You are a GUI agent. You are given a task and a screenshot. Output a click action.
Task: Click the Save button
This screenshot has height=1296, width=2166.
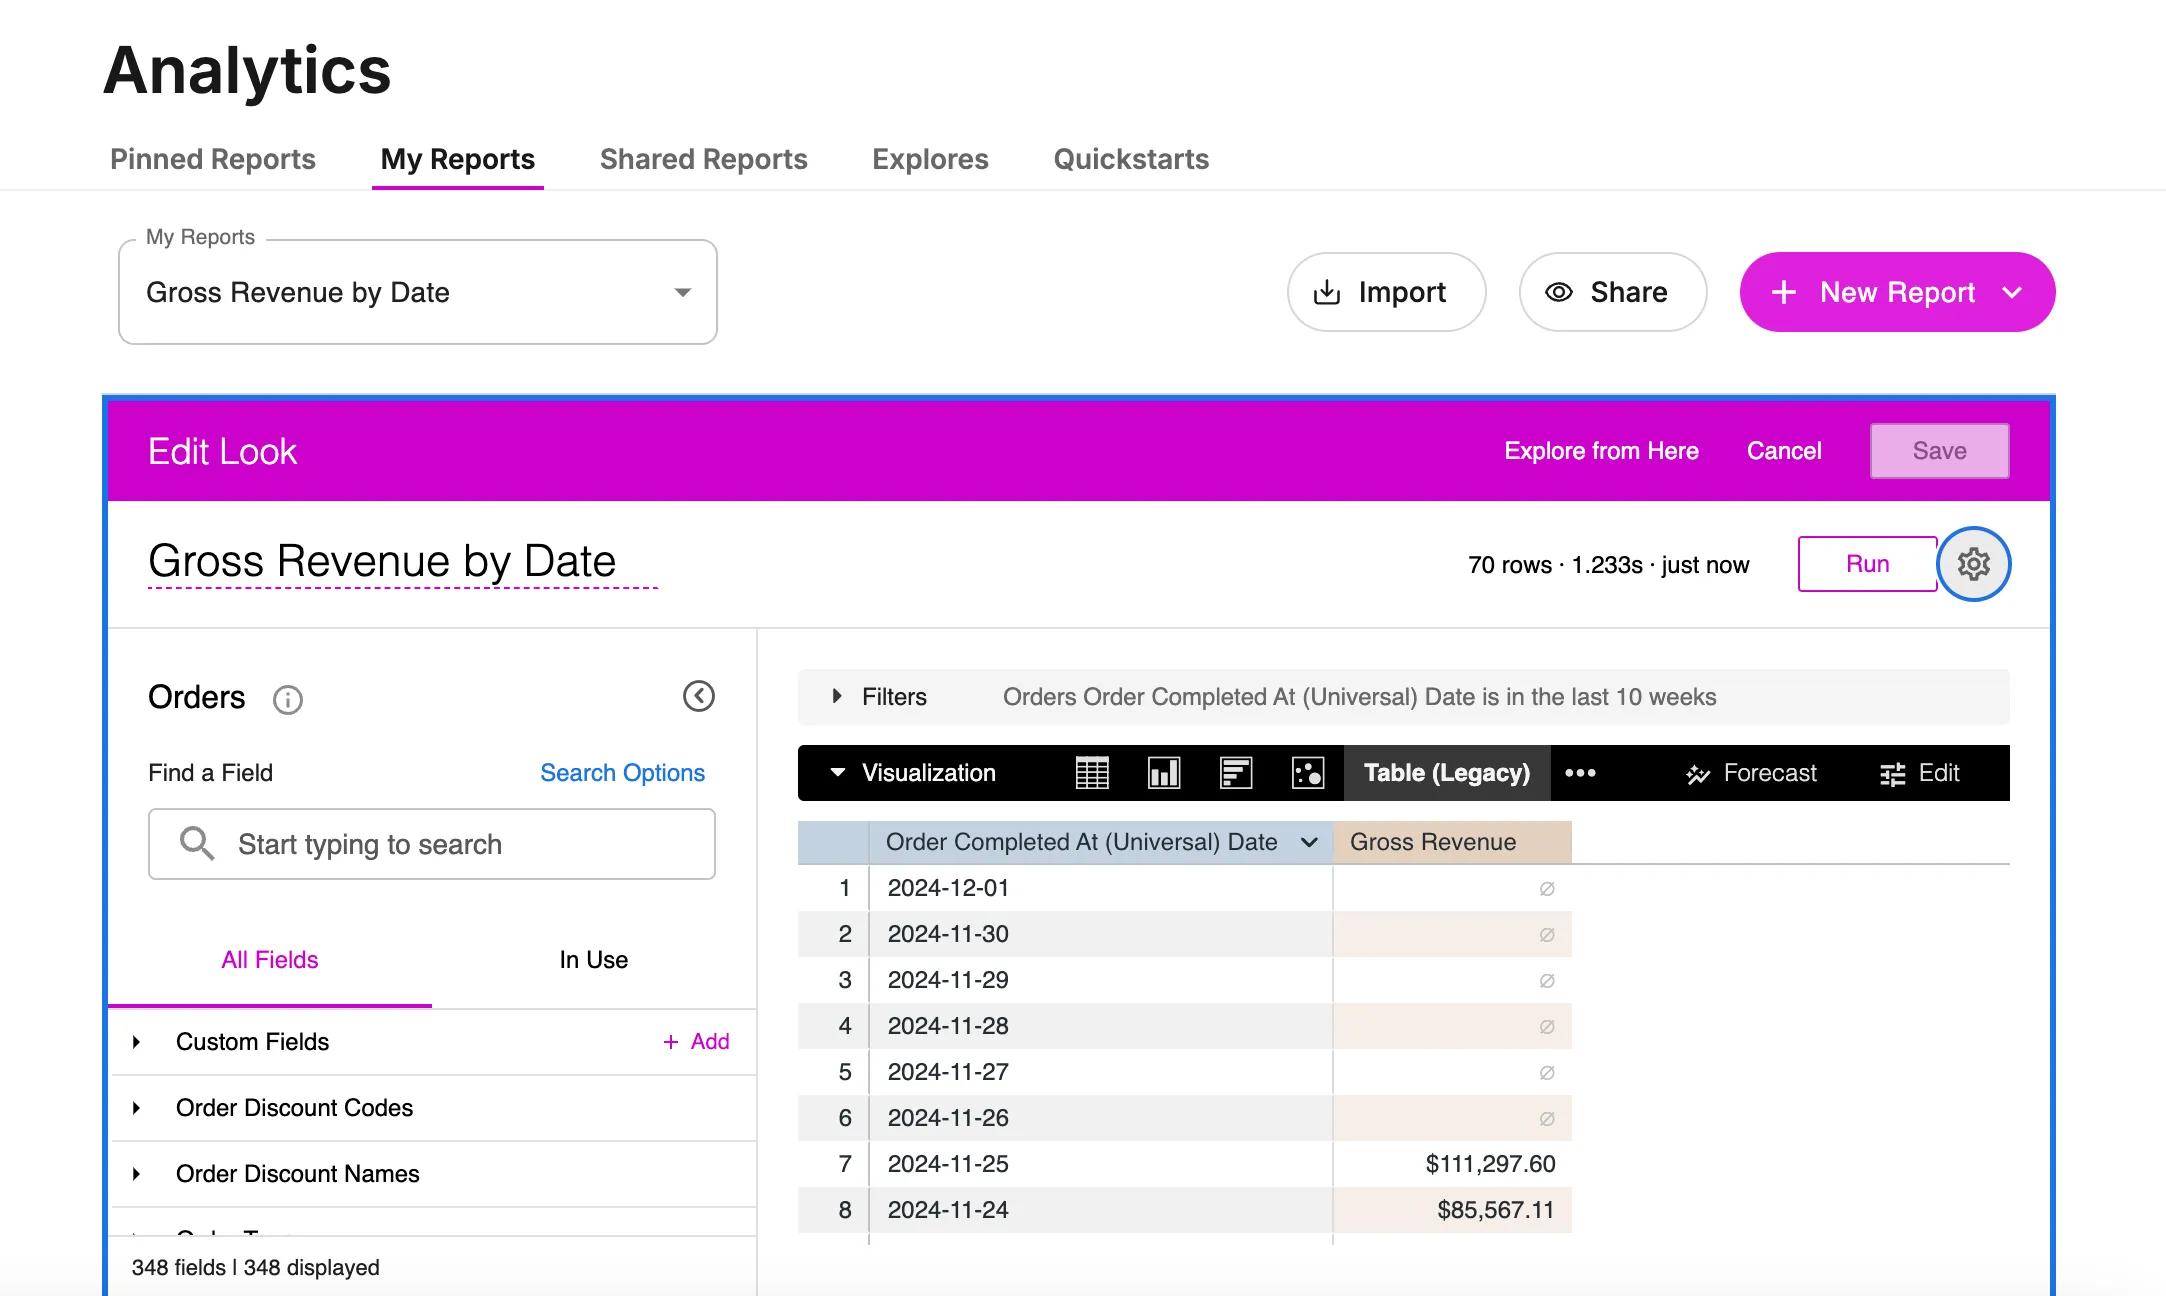(1939, 451)
